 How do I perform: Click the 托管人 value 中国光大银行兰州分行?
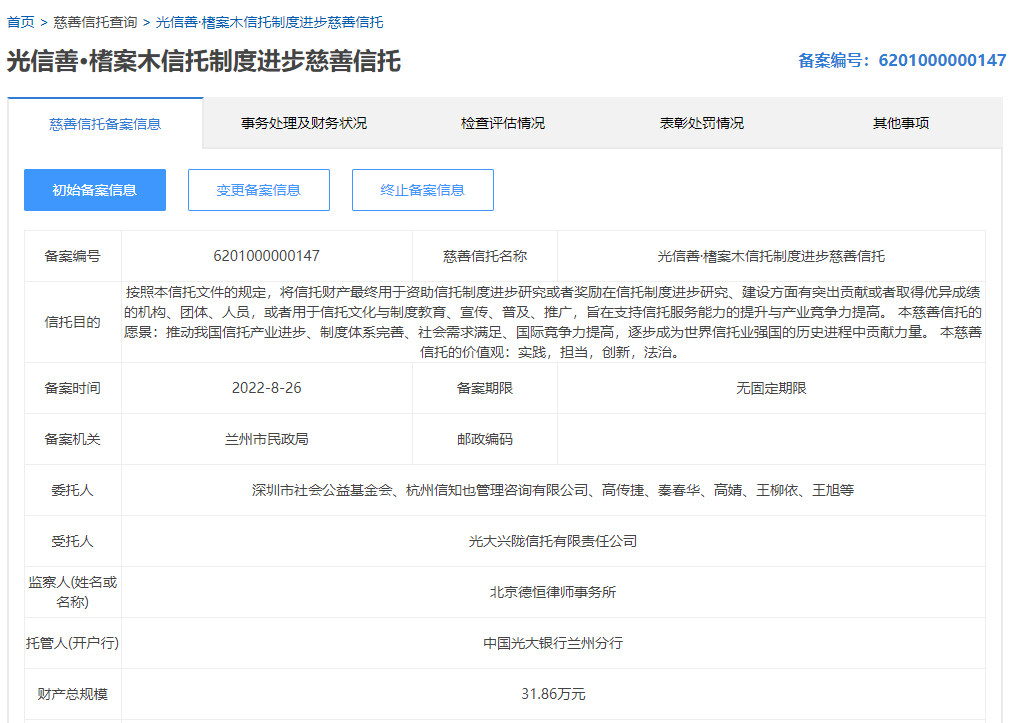point(553,643)
